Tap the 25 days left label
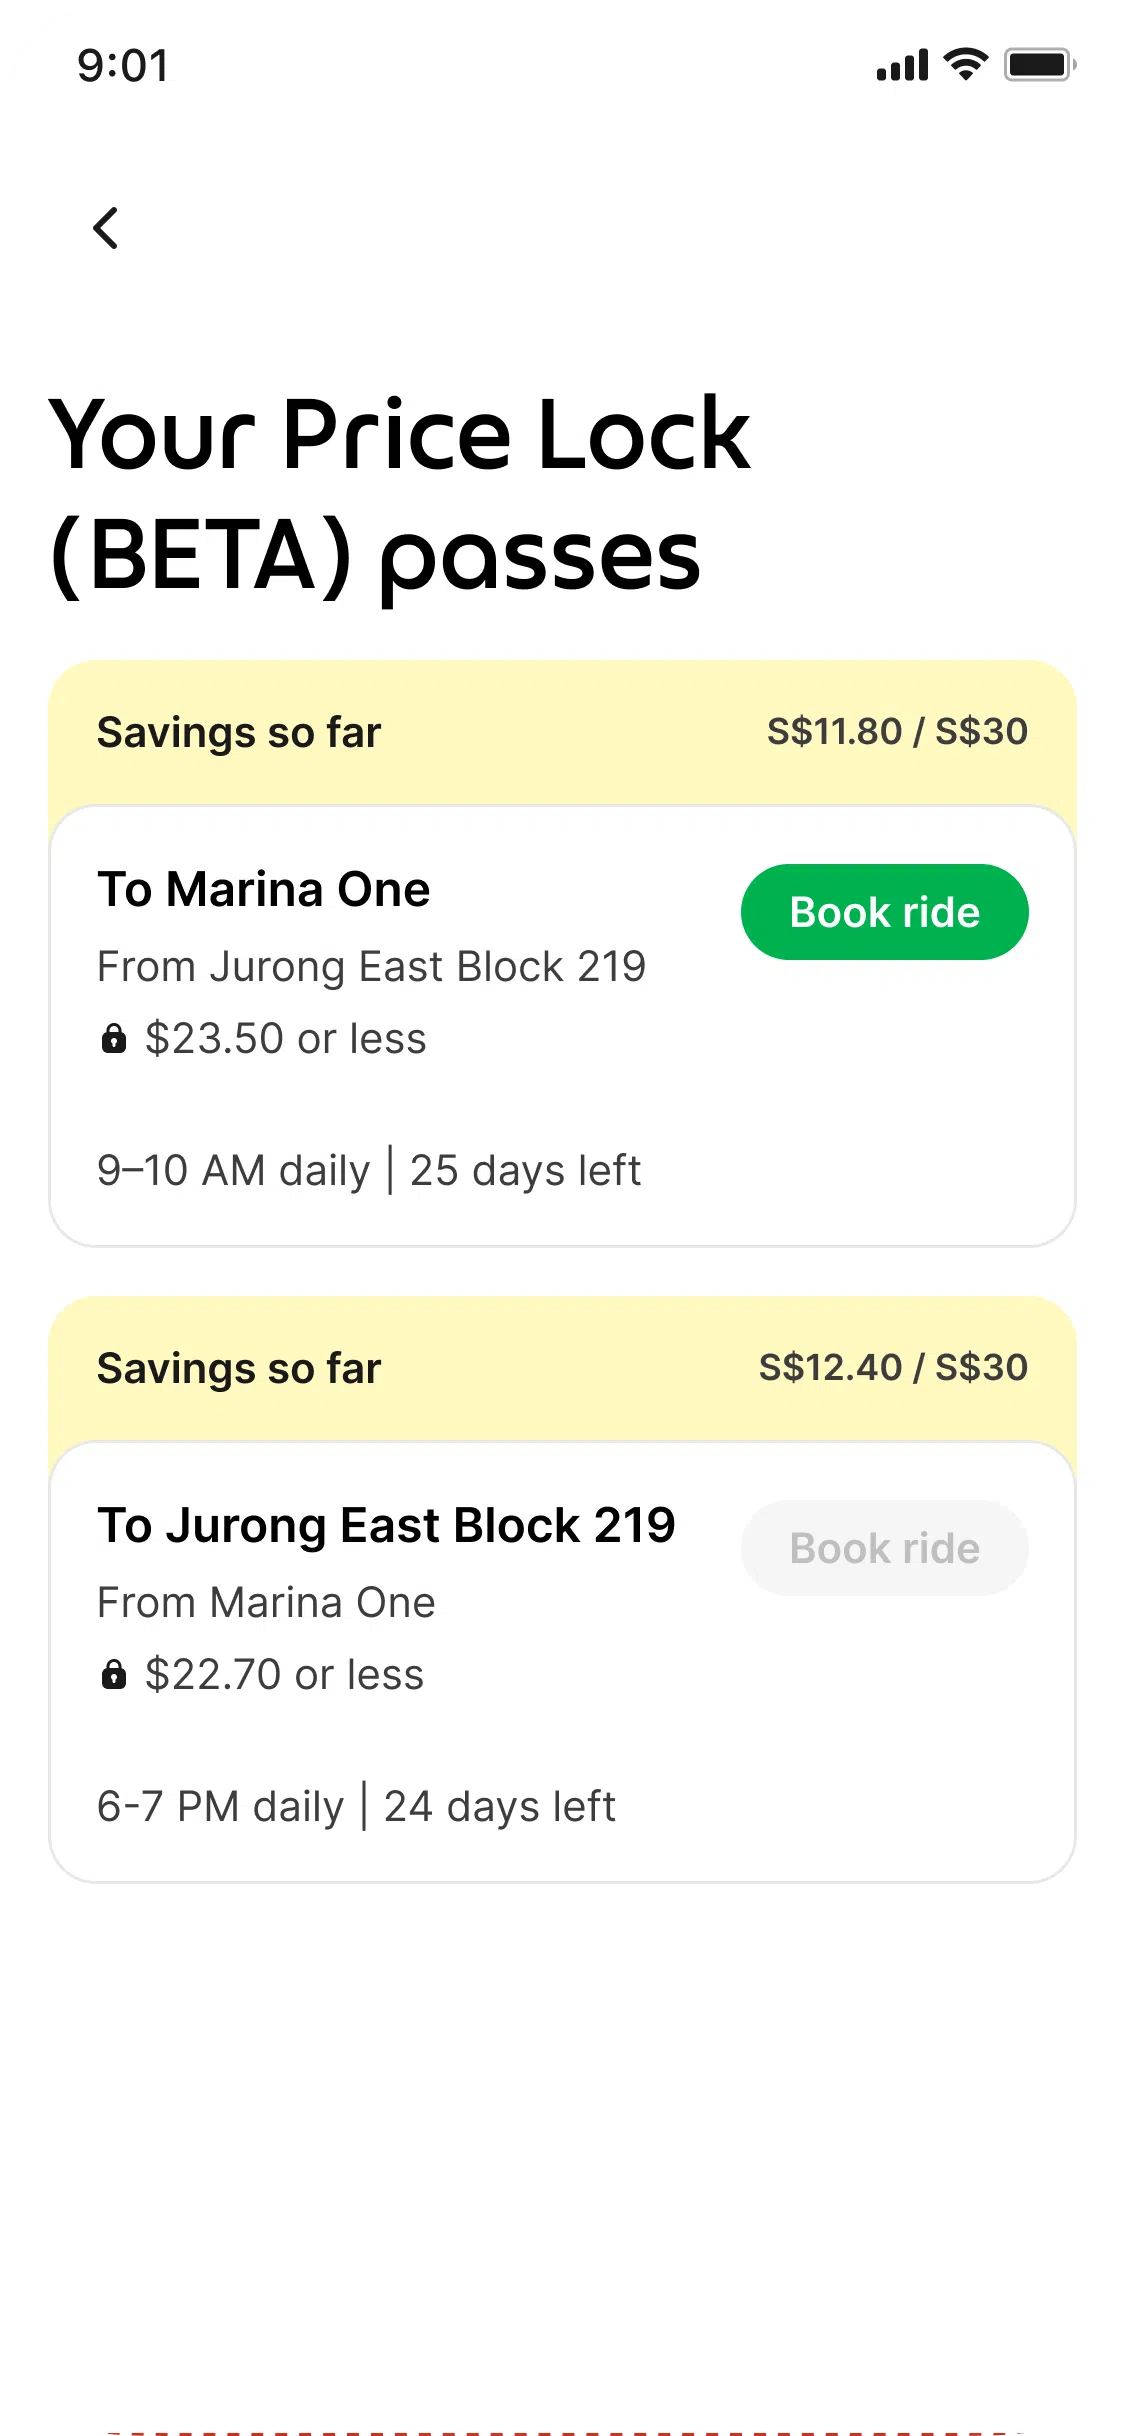The height and width of the screenshot is (2436, 1125). [x=525, y=1171]
